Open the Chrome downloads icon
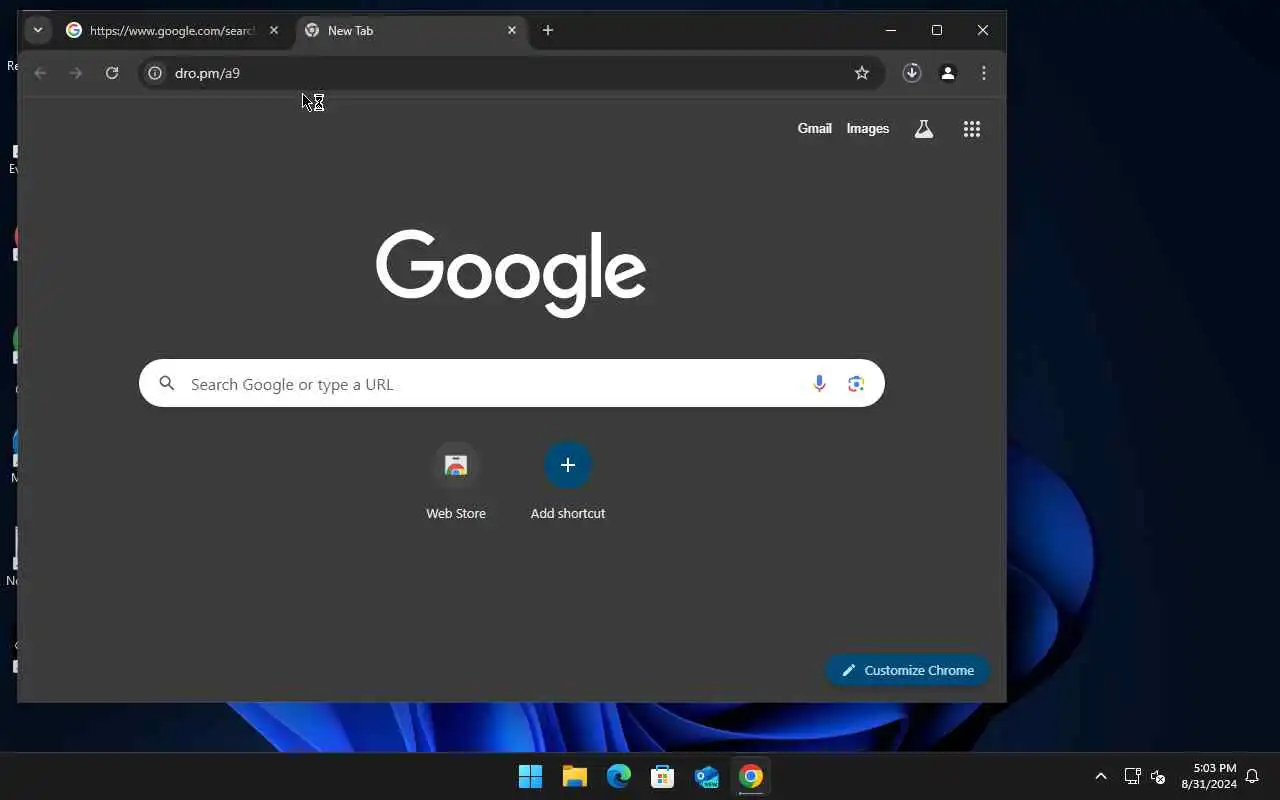 (912, 73)
